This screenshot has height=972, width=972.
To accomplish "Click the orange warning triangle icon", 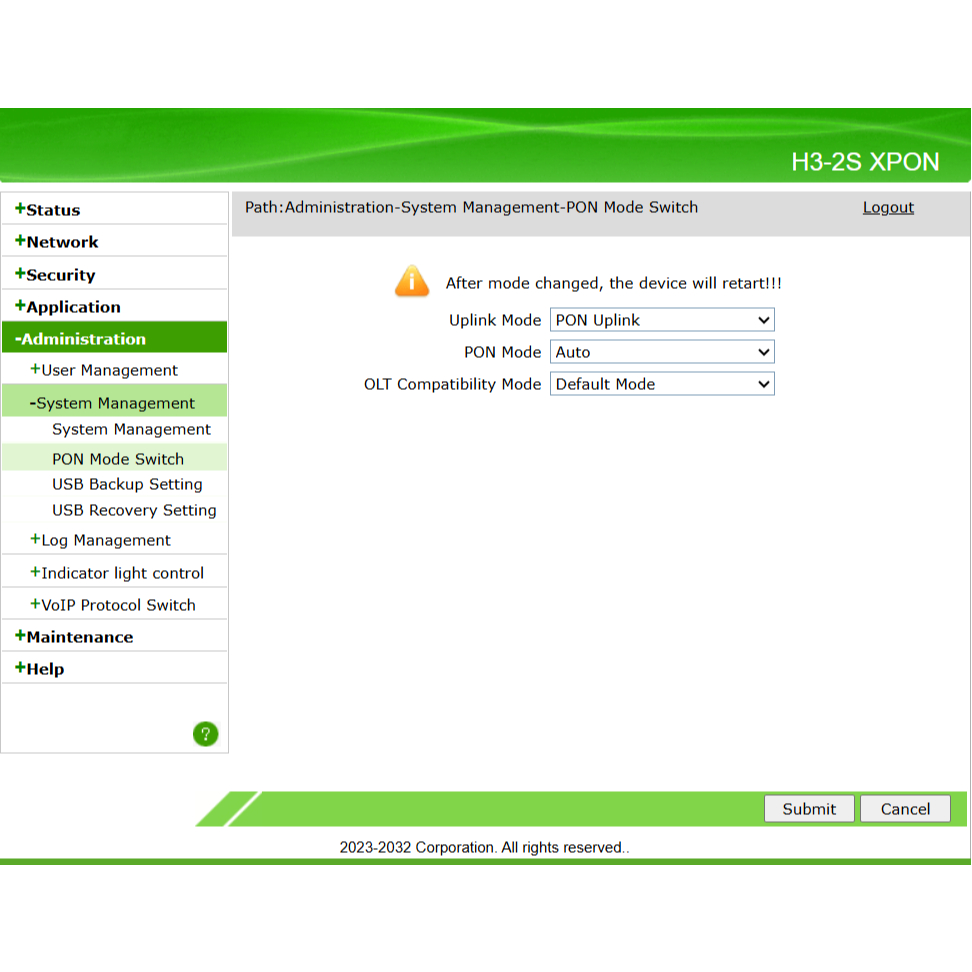I will [x=412, y=282].
